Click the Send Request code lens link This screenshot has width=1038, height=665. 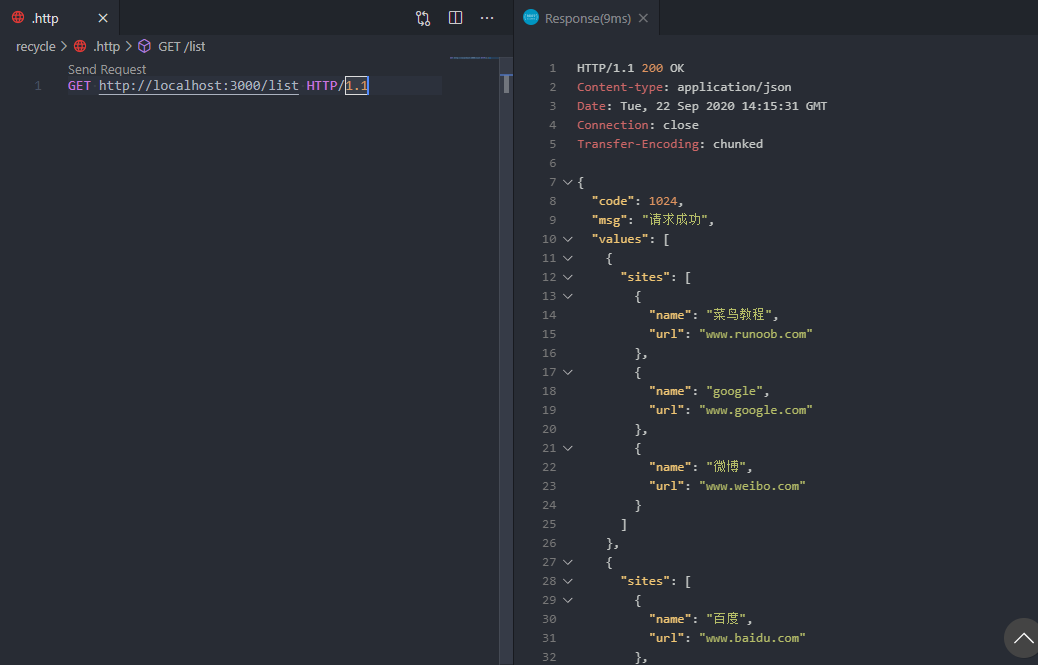tap(107, 69)
